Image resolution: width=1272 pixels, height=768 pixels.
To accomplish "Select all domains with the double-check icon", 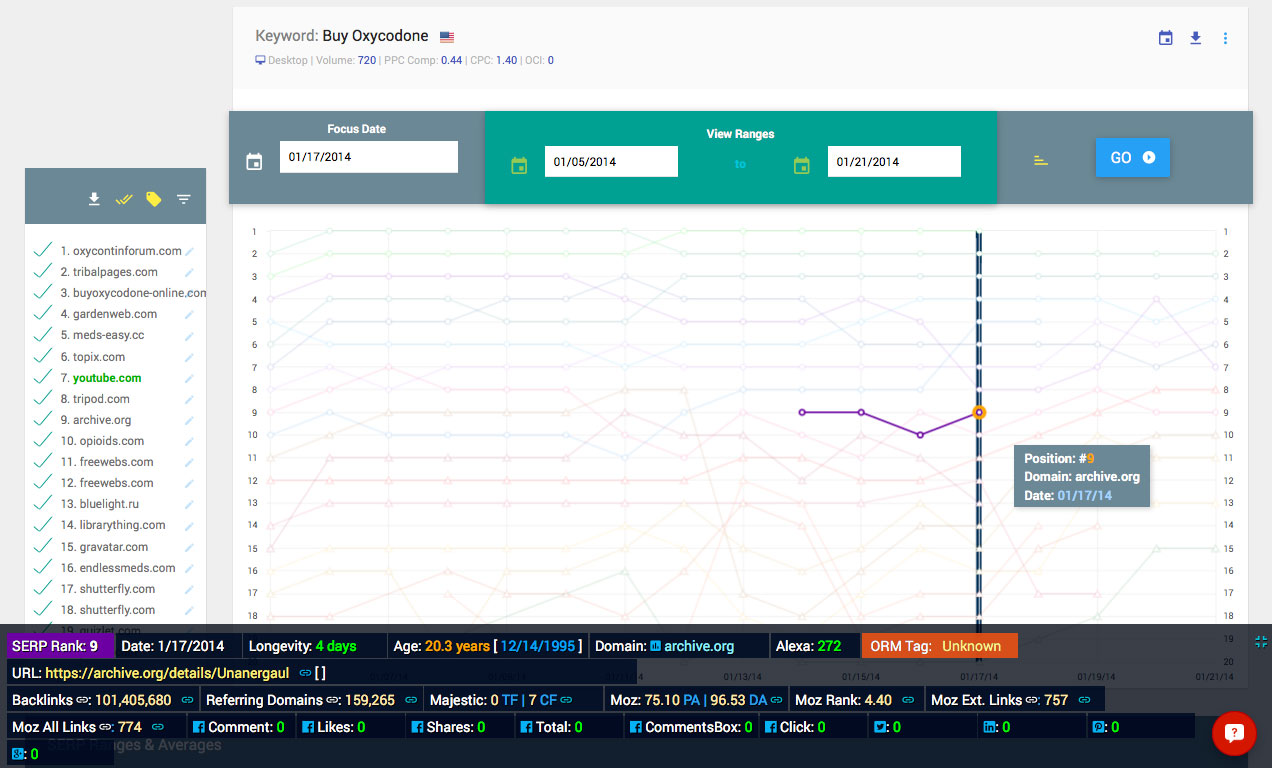I will pyautogui.click(x=124, y=199).
